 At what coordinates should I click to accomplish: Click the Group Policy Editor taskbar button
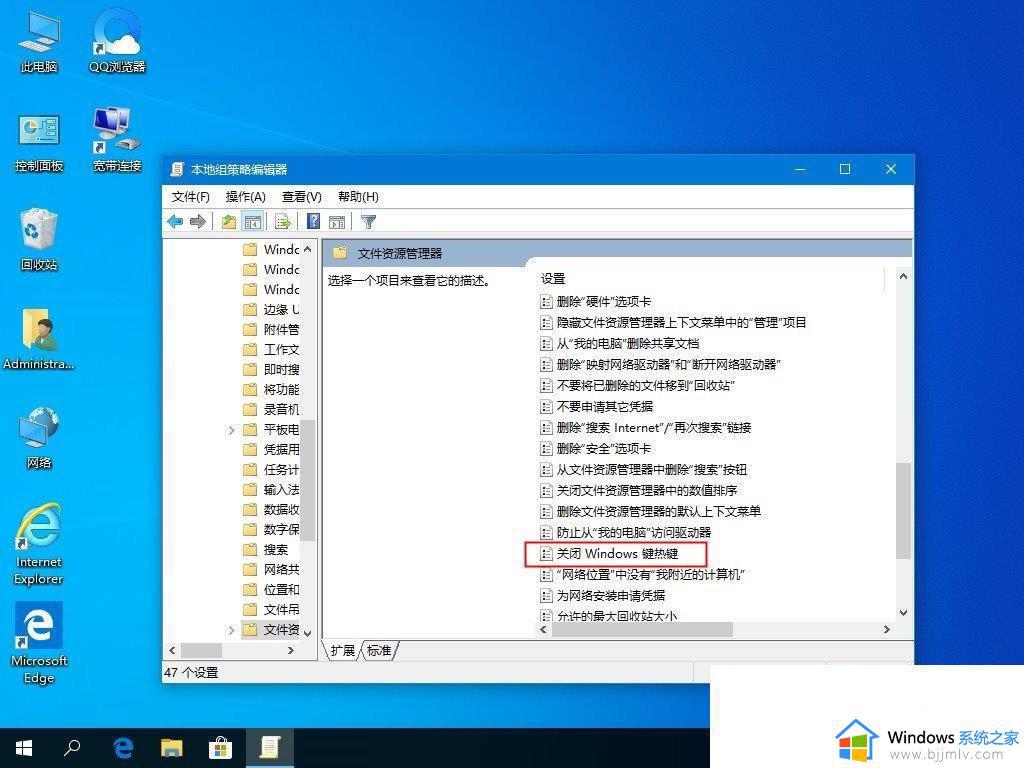coord(270,748)
